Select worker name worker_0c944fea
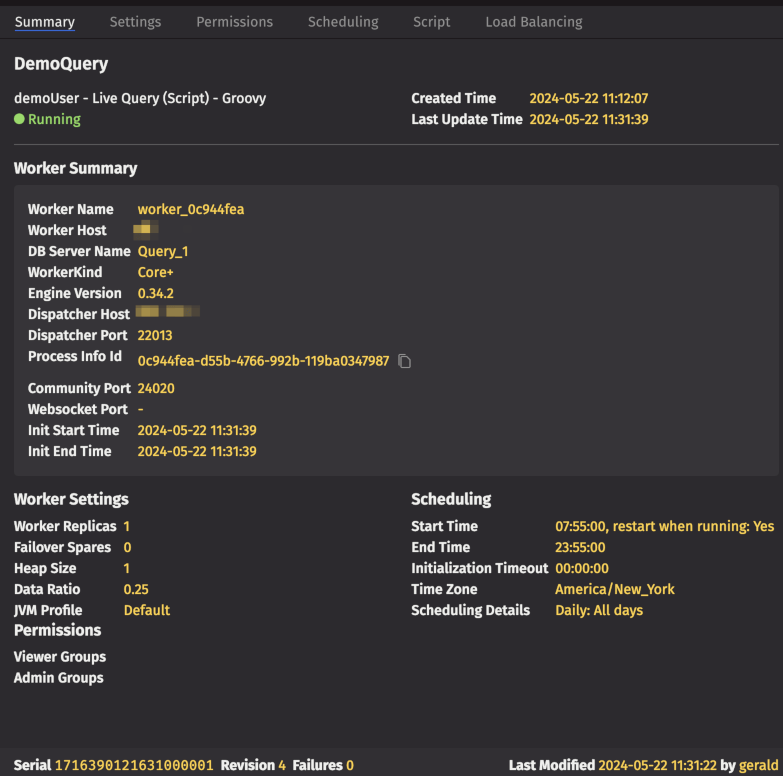 (x=191, y=210)
